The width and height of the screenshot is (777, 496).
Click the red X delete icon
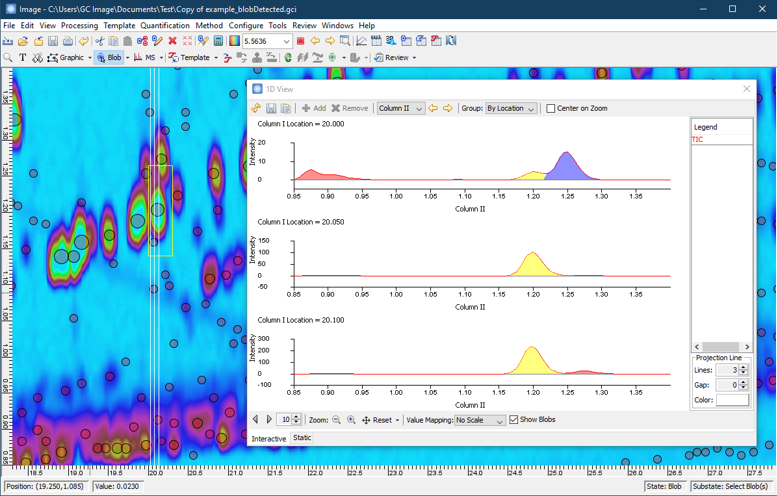pyautogui.click(x=172, y=41)
